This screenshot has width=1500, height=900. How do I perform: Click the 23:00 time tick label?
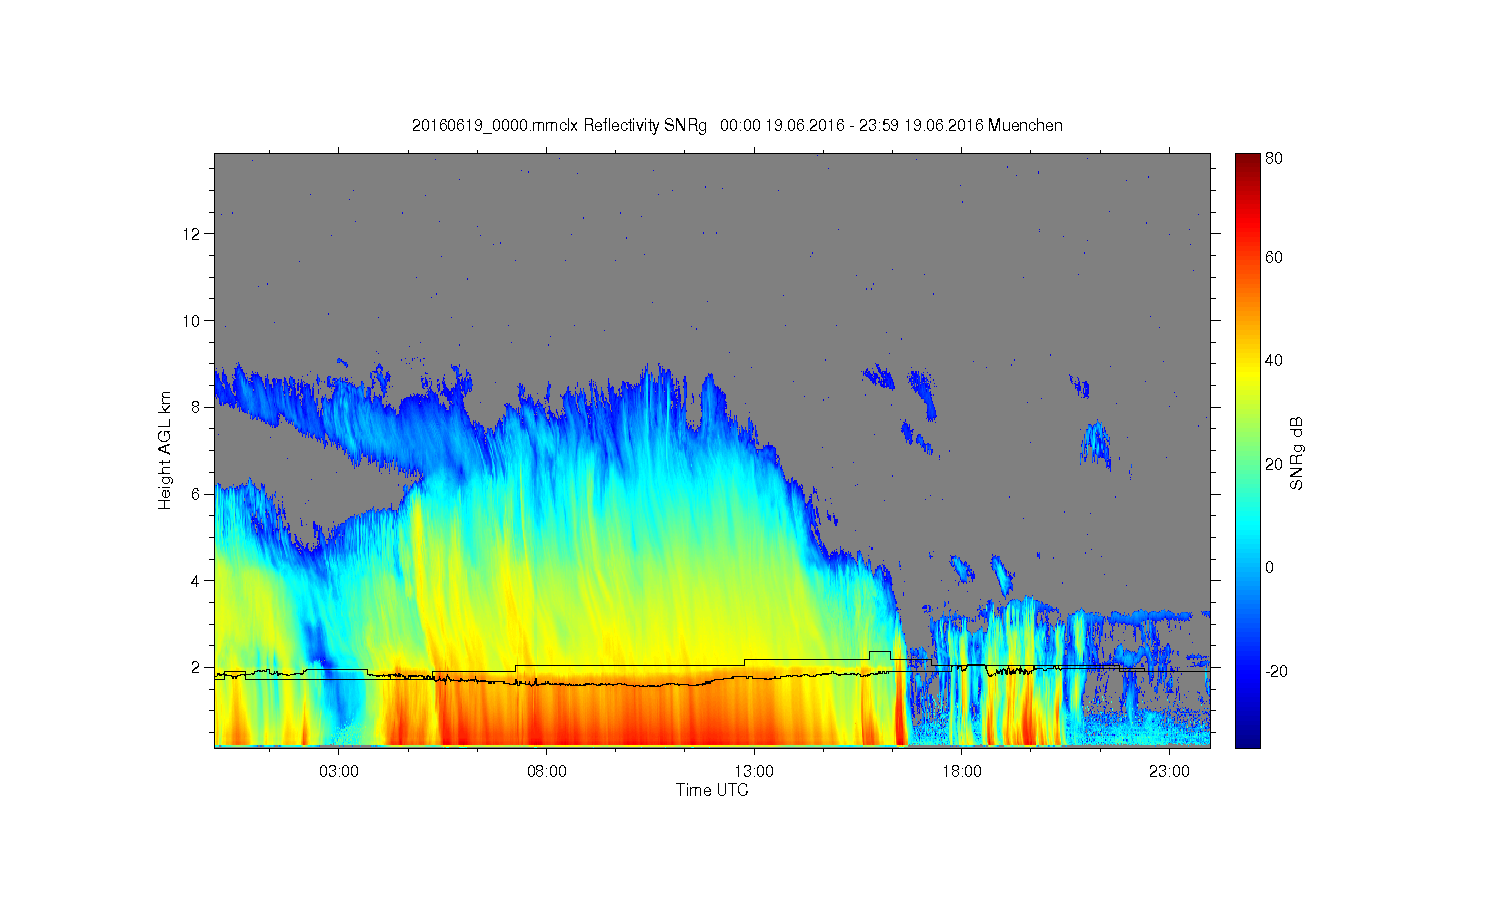pos(1169,772)
